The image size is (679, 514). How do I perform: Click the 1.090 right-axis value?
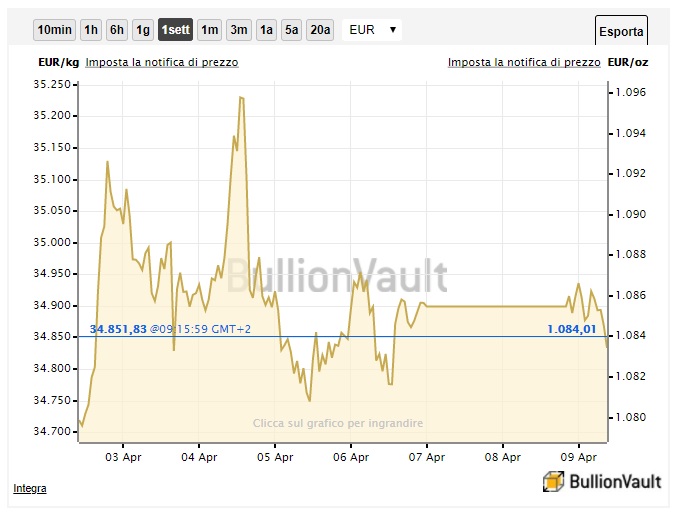tap(630, 214)
